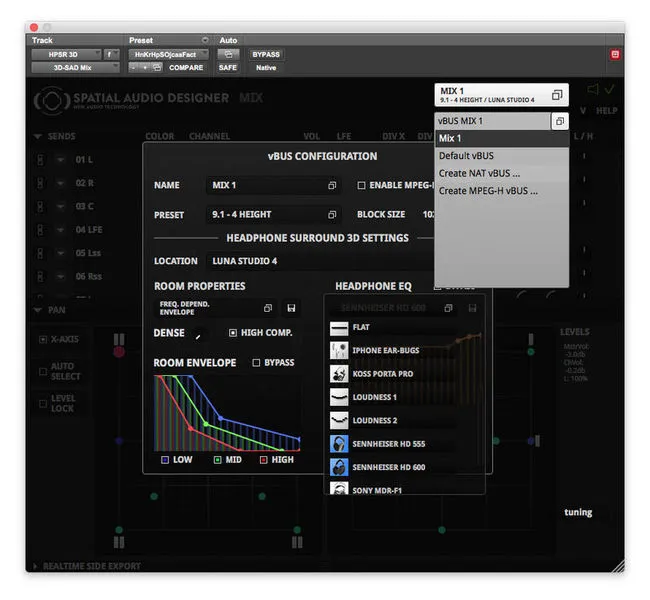Open the 3D-SAD Mix insert dropdown
This screenshot has height=600, width=650.
click(x=75, y=68)
